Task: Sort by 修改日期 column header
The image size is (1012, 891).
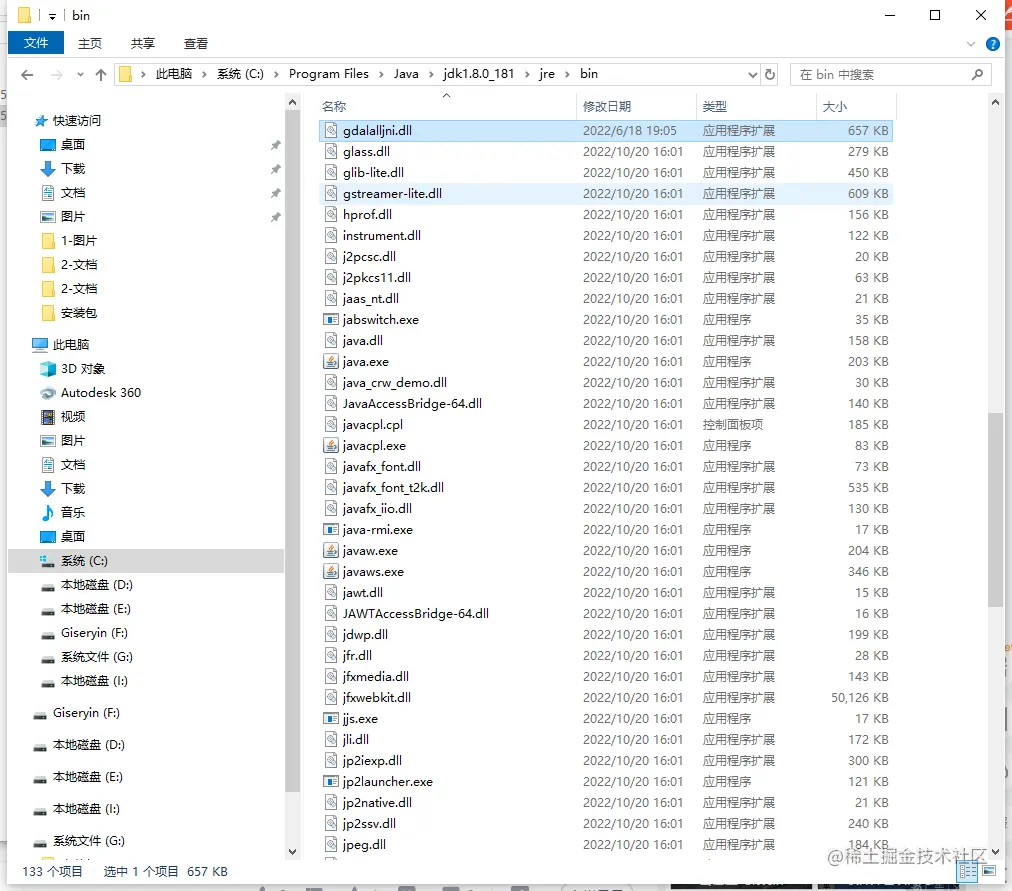Action: (x=636, y=106)
